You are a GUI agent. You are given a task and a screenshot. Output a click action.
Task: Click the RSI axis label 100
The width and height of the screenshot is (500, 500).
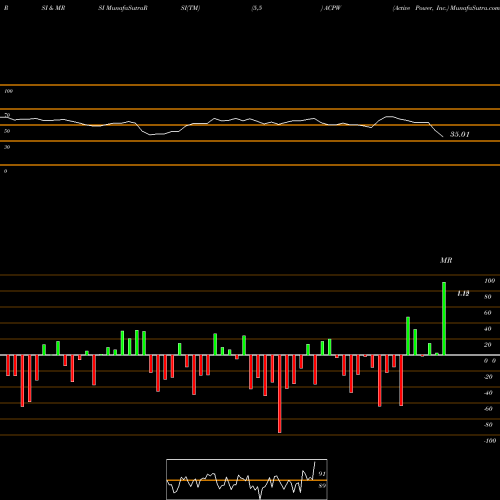pyautogui.click(x=8, y=91)
